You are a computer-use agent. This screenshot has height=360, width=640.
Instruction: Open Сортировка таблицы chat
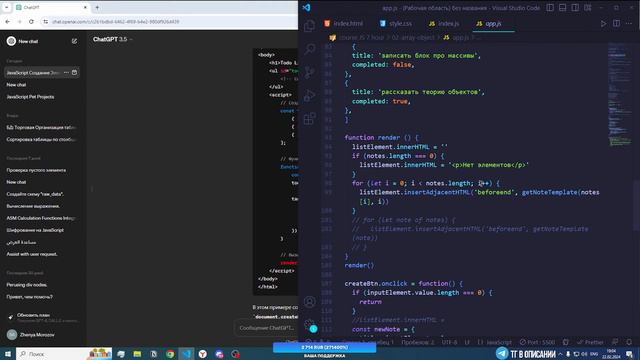click(41, 140)
